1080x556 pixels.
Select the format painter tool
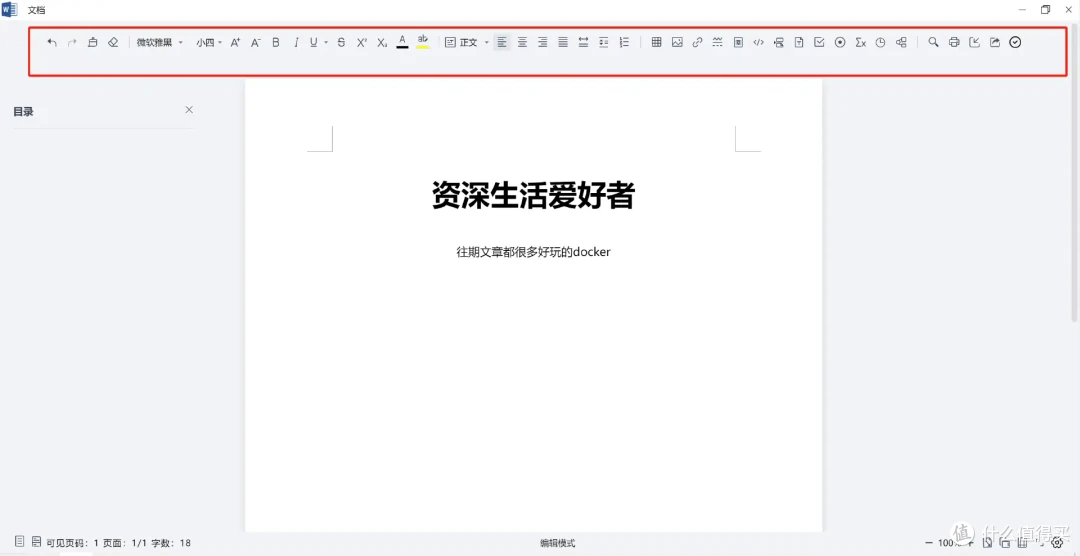pyautogui.click(x=92, y=43)
